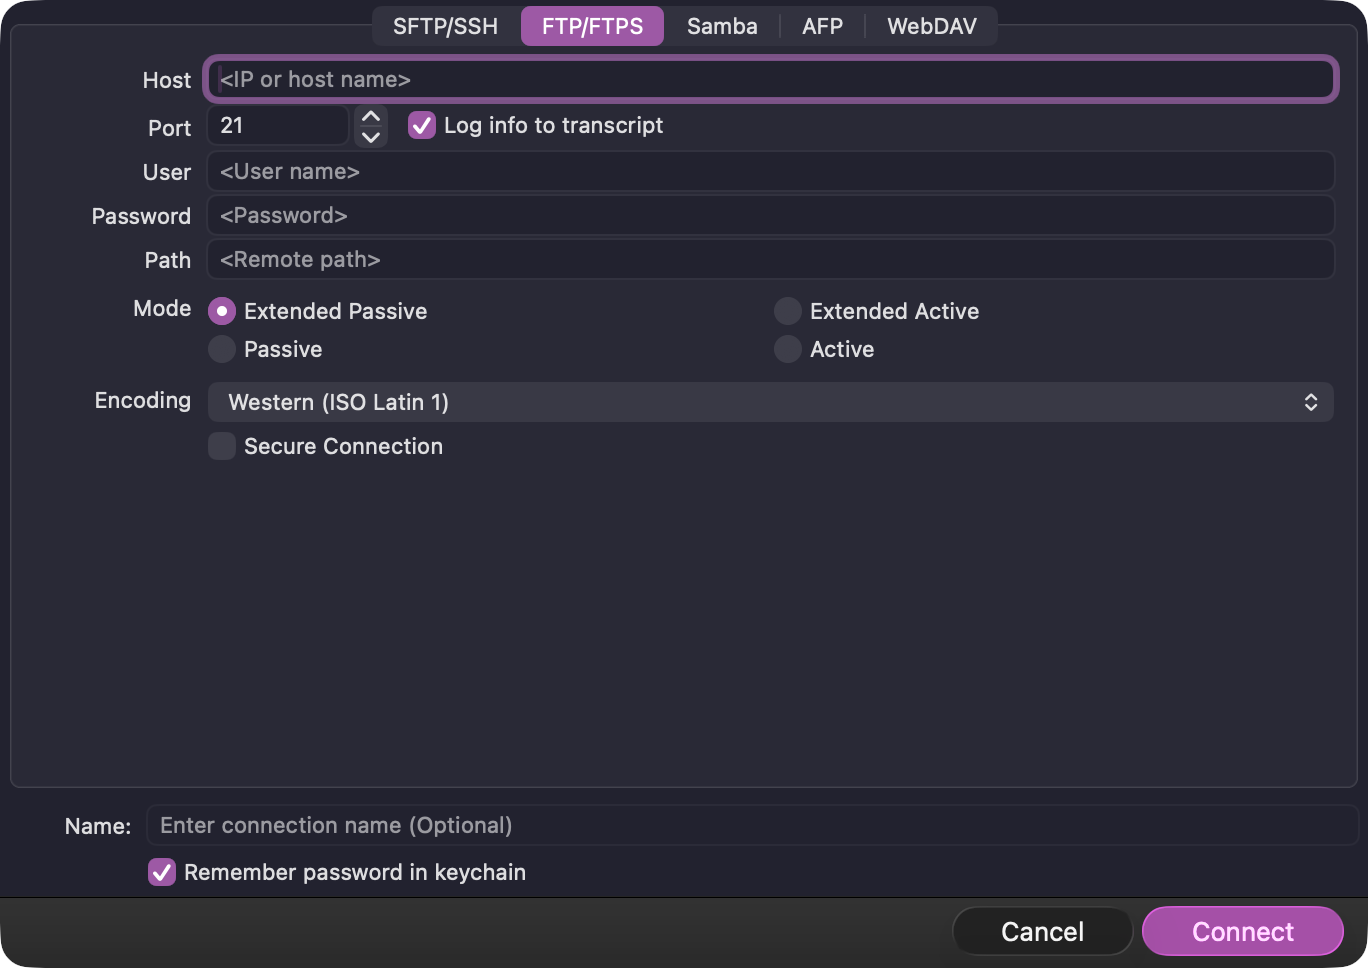Disable Log info to transcript checkbox
Screen dimensions: 1368x968
coord(422,126)
